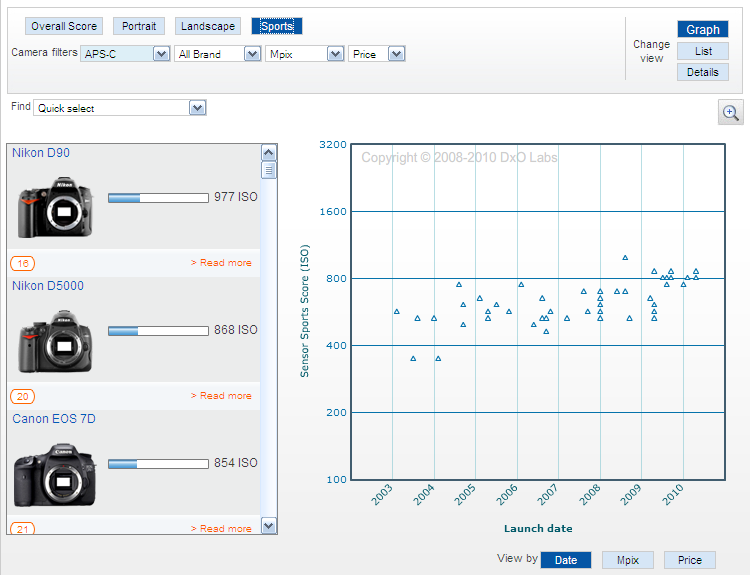Open the Canon EOS 7D title link
This screenshot has width=750, height=575.
54,419
